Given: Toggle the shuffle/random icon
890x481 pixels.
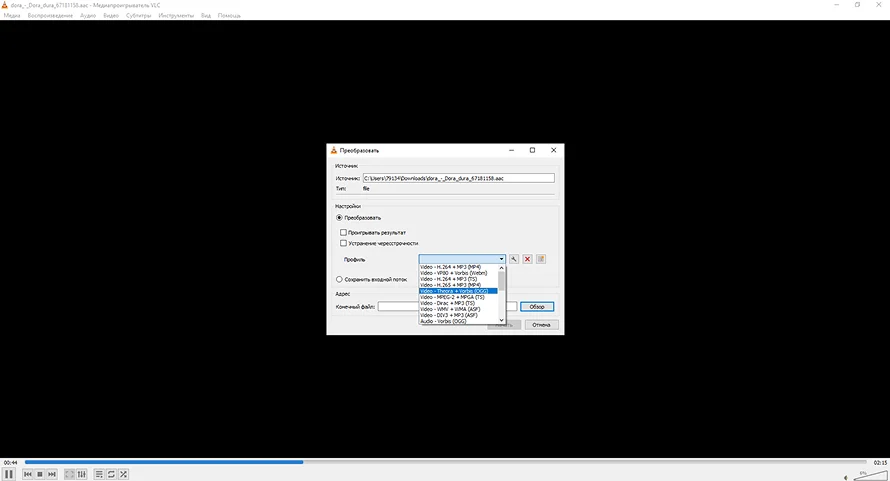Looking at the screenshot, I should [123, 474].
